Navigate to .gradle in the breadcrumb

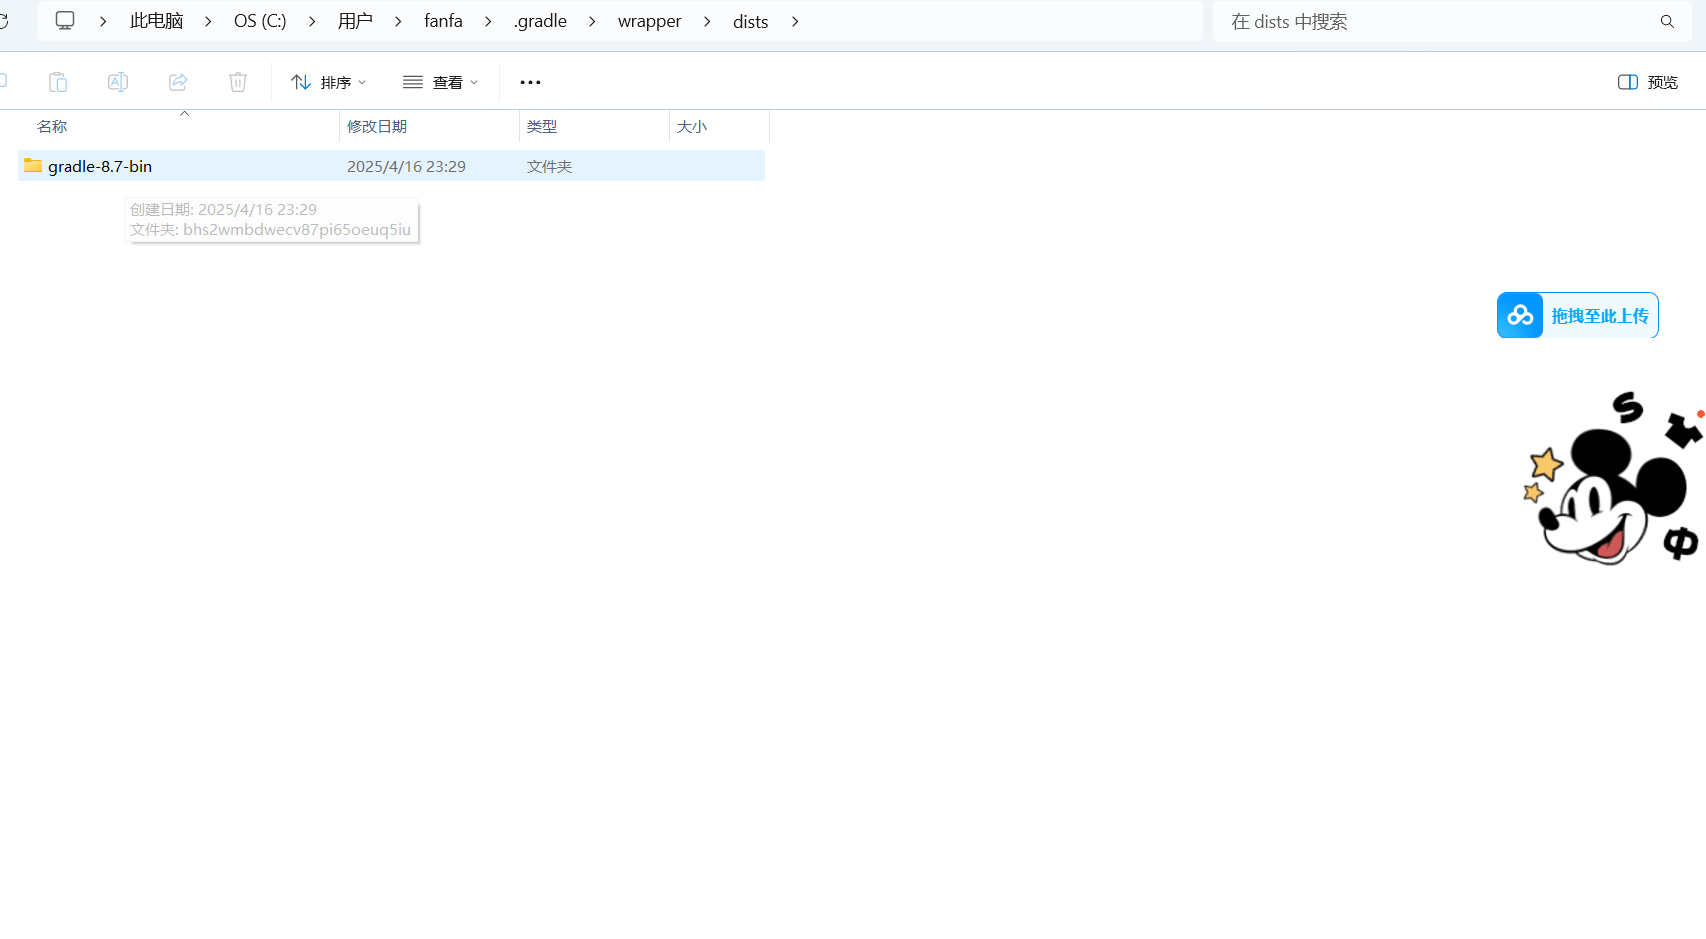pyautogui.click(x=540, y=22)
